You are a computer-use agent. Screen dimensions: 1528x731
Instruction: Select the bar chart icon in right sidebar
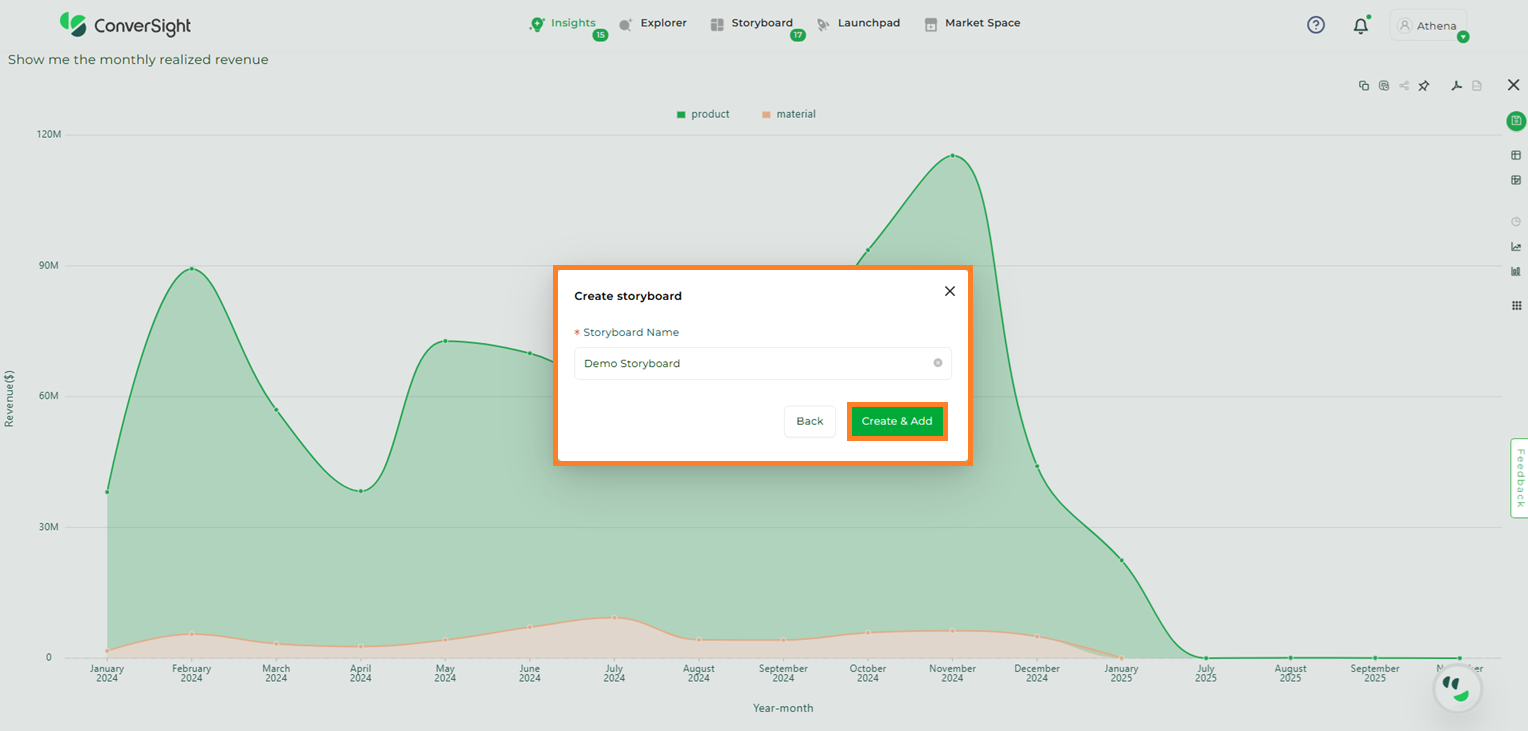tap(1516, 271)
